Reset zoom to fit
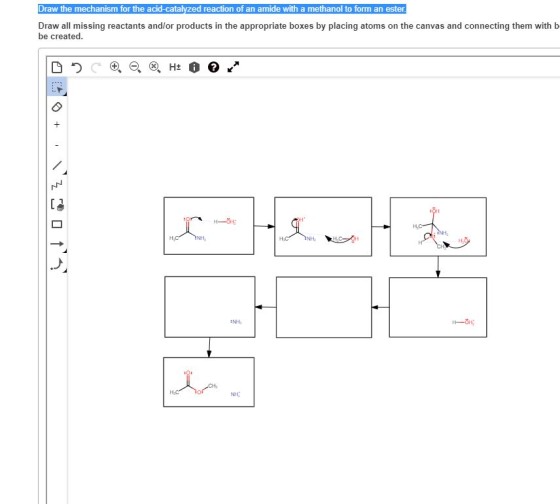Viewport: 560px width, 504px height. coord(154,67)
